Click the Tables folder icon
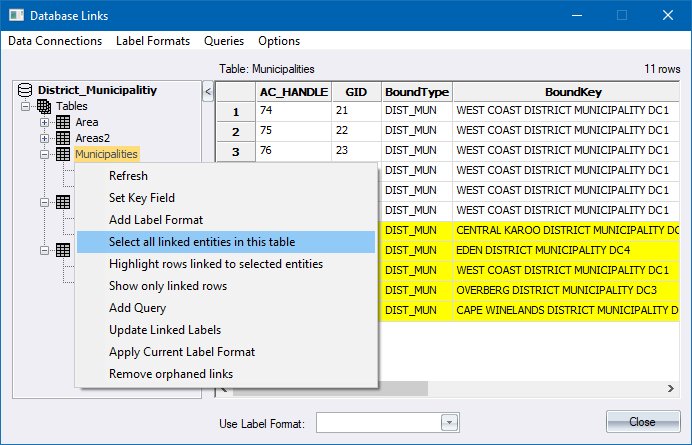This screenshot has height=445, width=692. 44,106
